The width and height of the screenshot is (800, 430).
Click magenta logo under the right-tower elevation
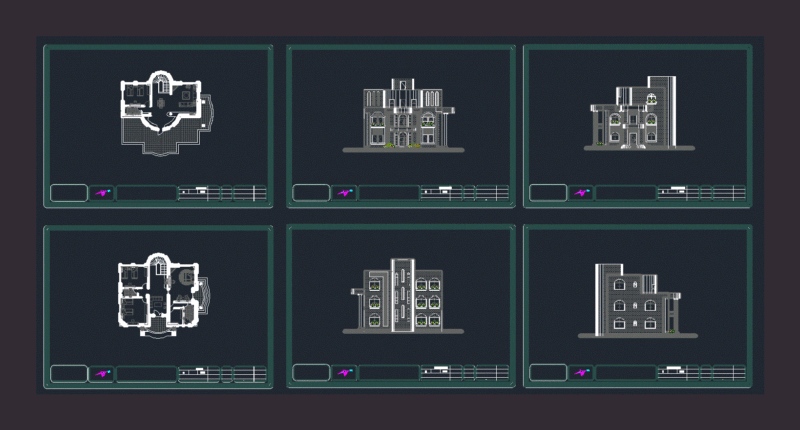coord(581,193)
